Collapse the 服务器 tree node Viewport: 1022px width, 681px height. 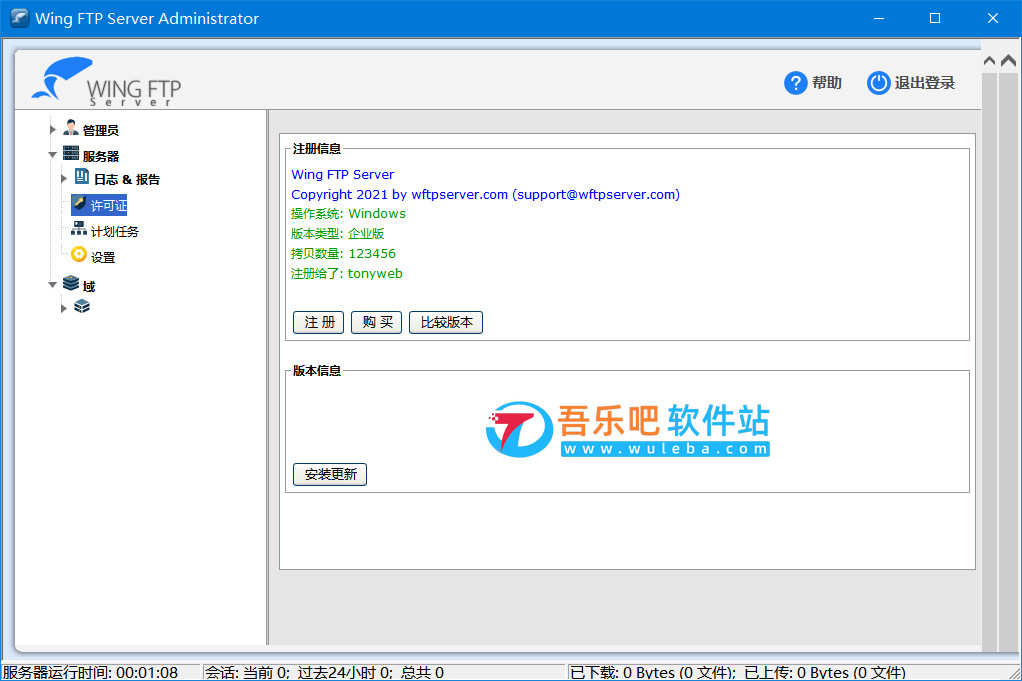[x=53, y=155]
